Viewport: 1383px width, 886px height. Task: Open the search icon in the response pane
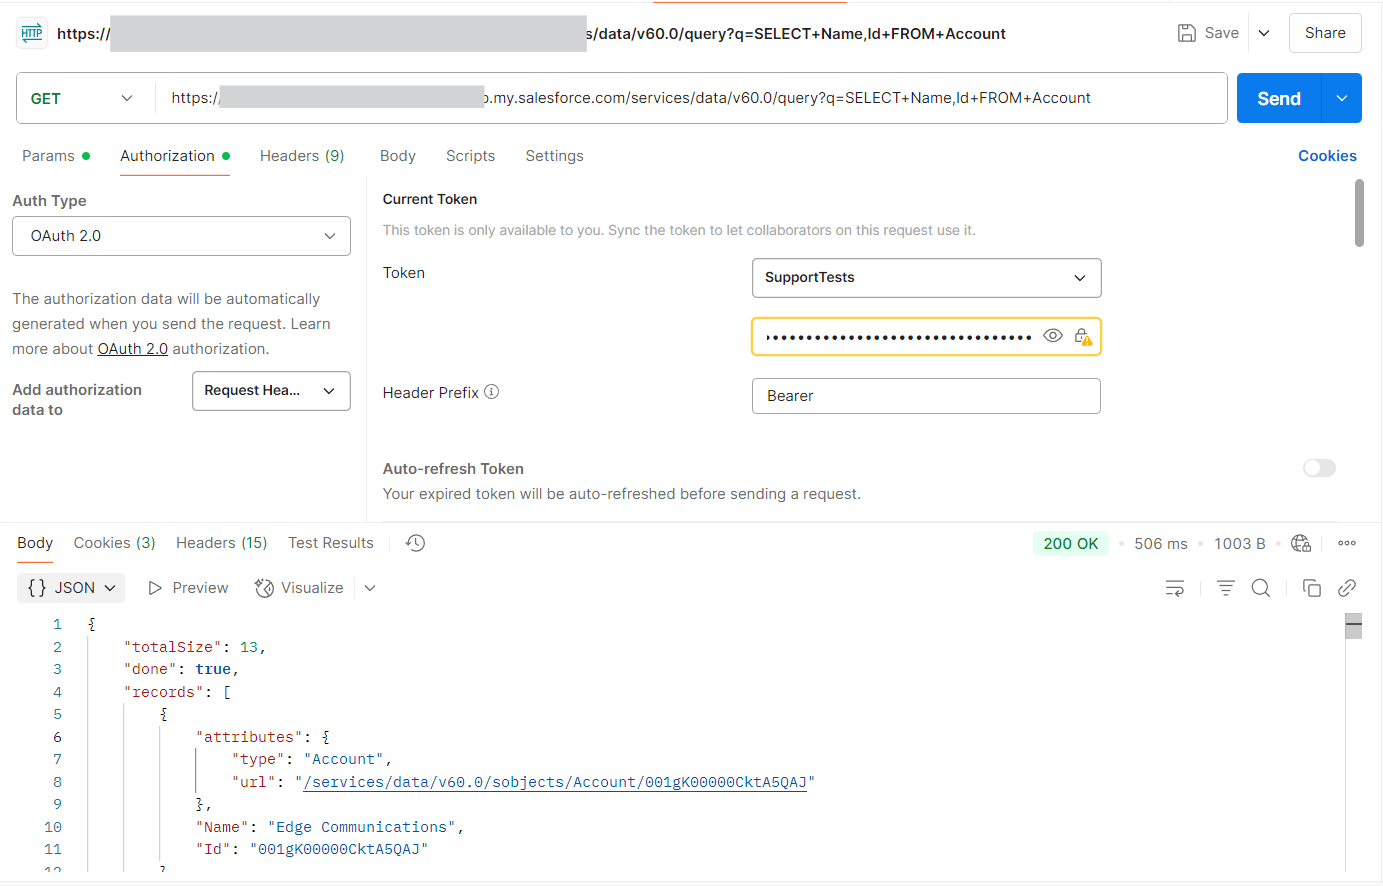[x=1261, y=588]
